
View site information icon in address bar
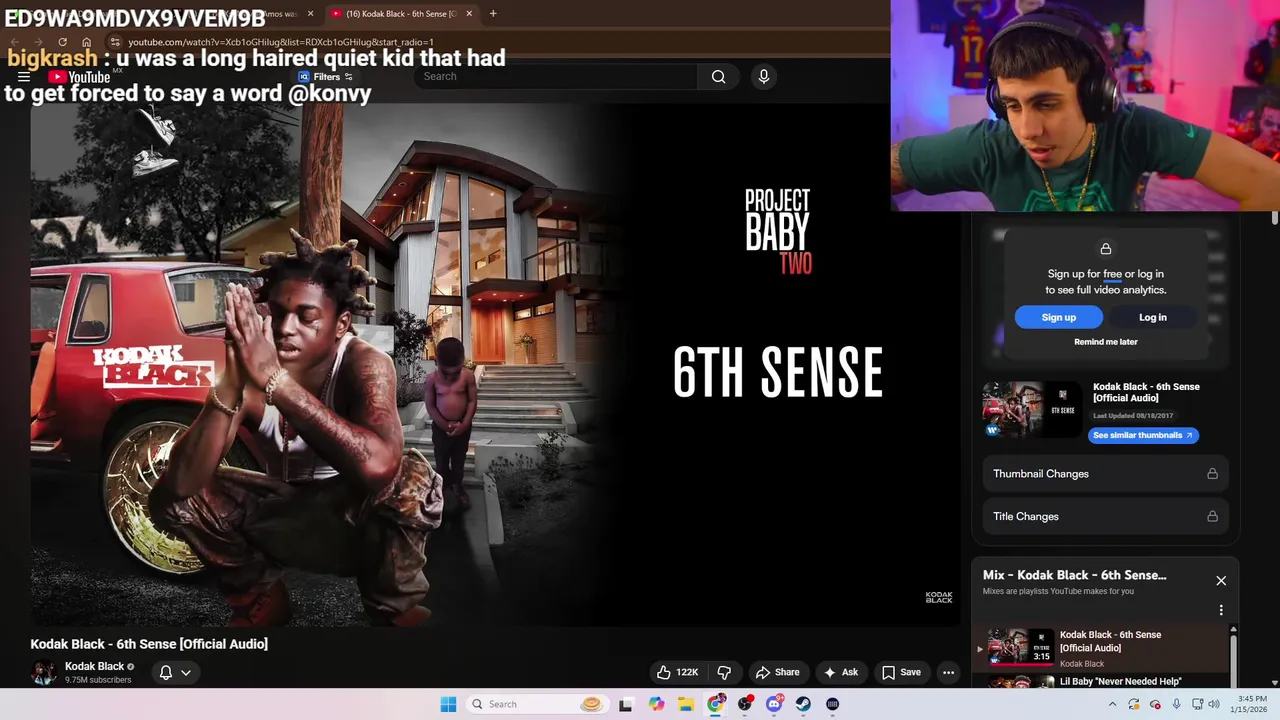115,42
